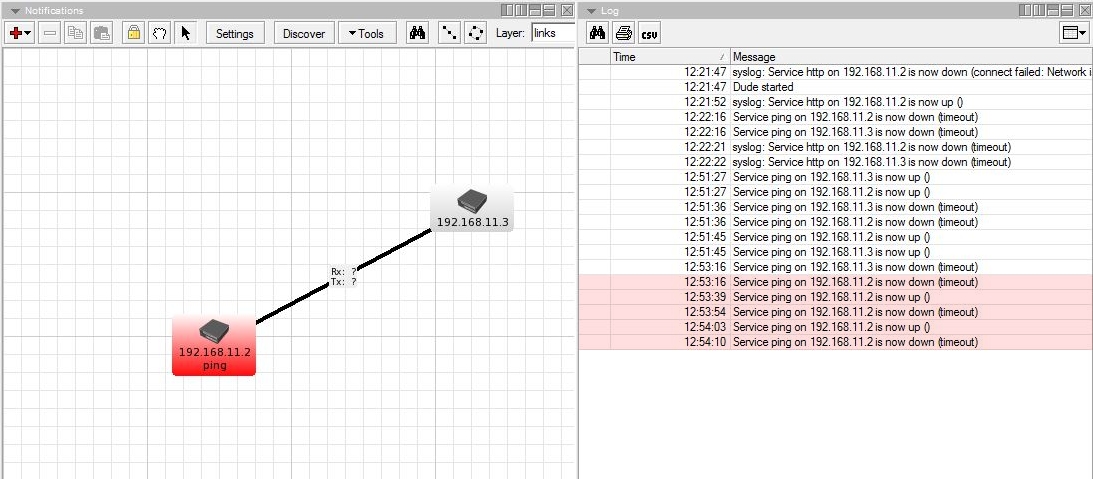Select 12:21:47 syslog http down entry
The width and height of the screenshot is (1093, 479).
(x=836, y=72)
